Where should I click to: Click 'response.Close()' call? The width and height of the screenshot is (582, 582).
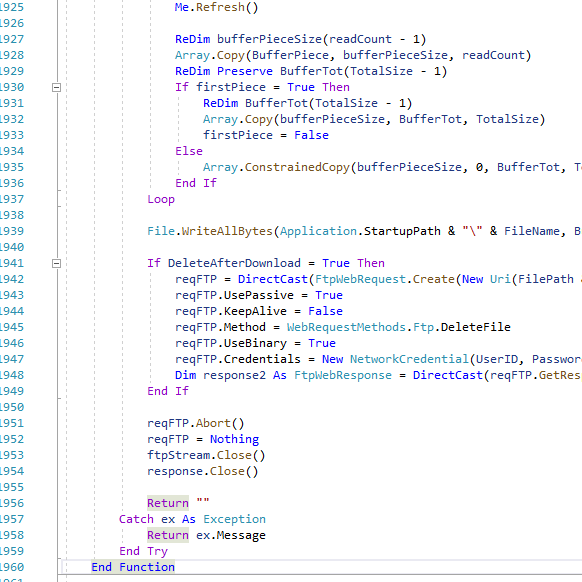pos(202,471)
